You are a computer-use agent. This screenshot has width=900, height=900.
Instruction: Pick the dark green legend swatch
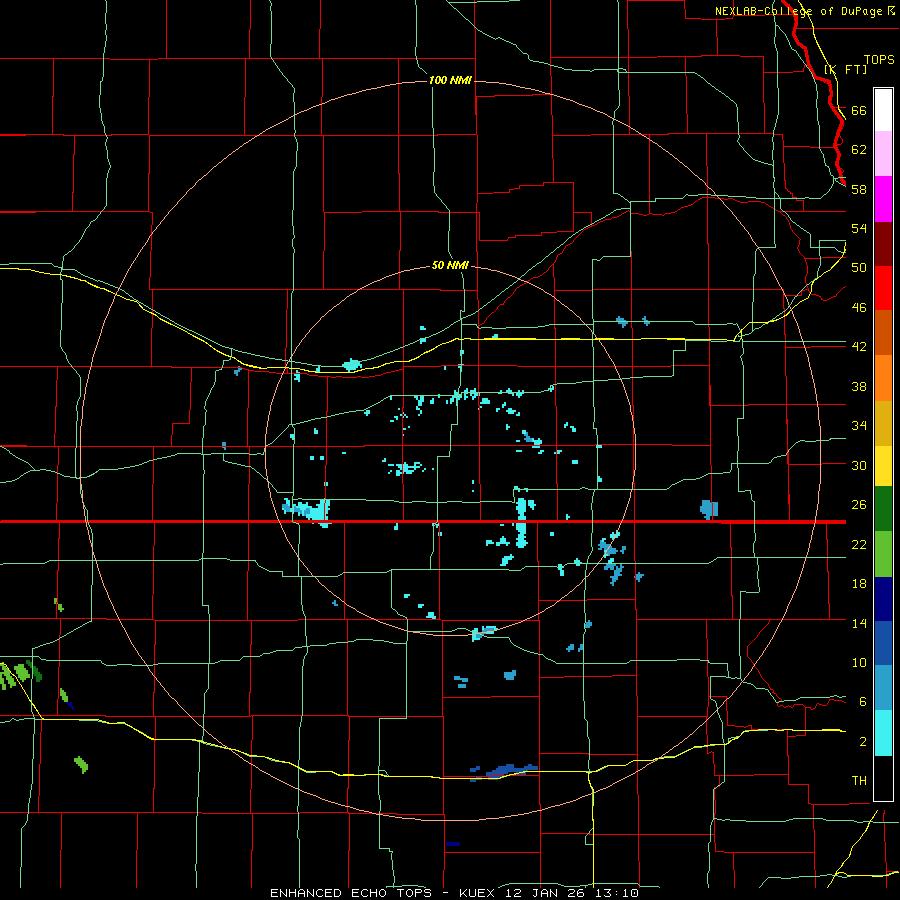[x=883, y=509]
